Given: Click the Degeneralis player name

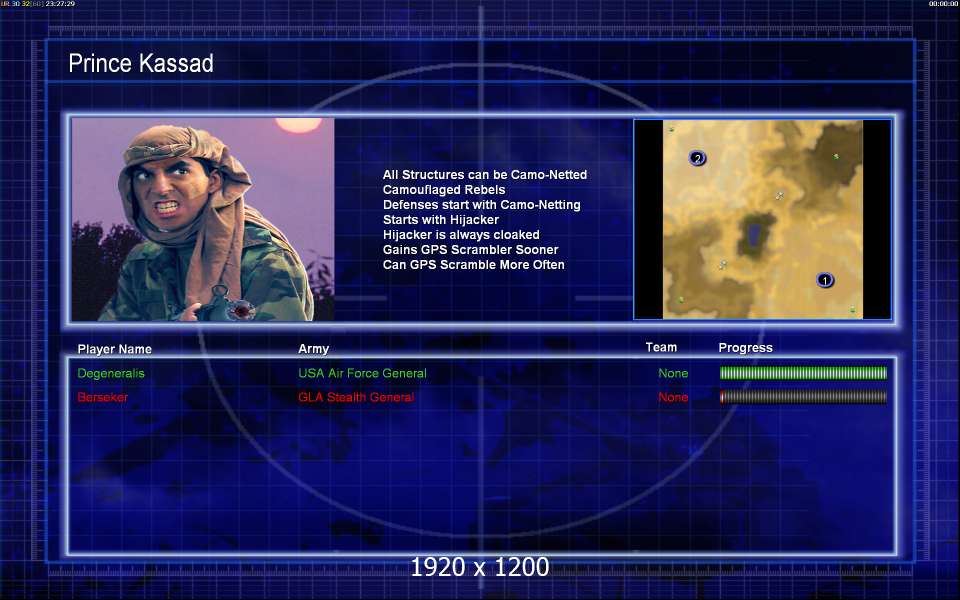Looking at the screenshot, I should pyautogui.click(x=111, y=373).
